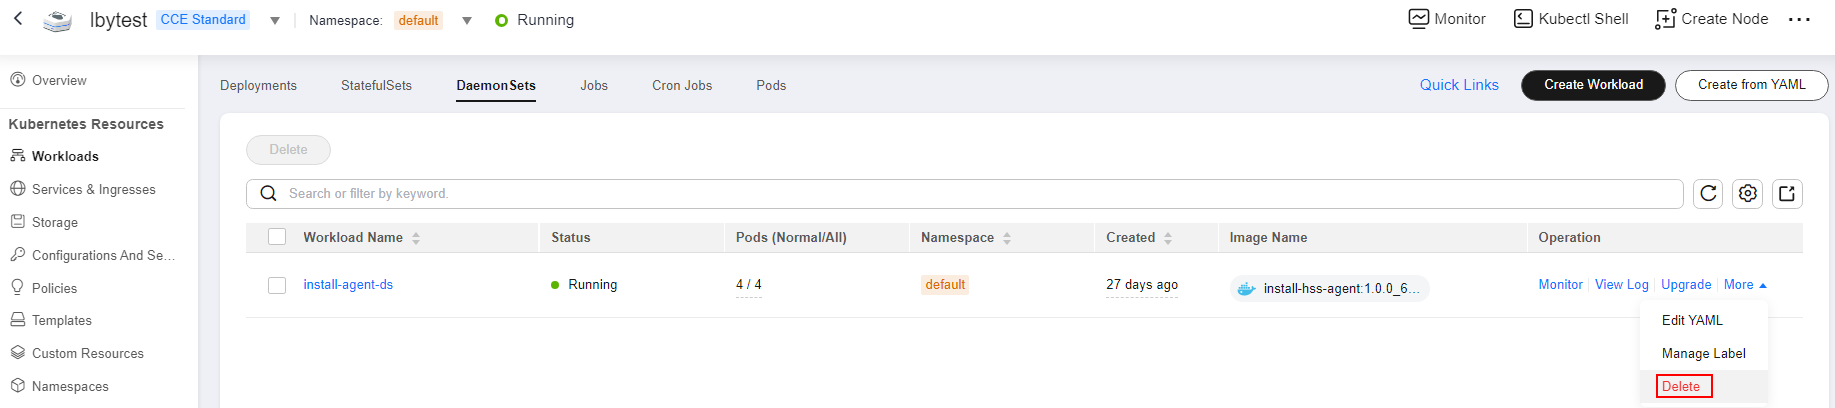Screen dimensions: 1835x408
Task: Open the three-dot overflow menu
Action: pos(1799,19)
